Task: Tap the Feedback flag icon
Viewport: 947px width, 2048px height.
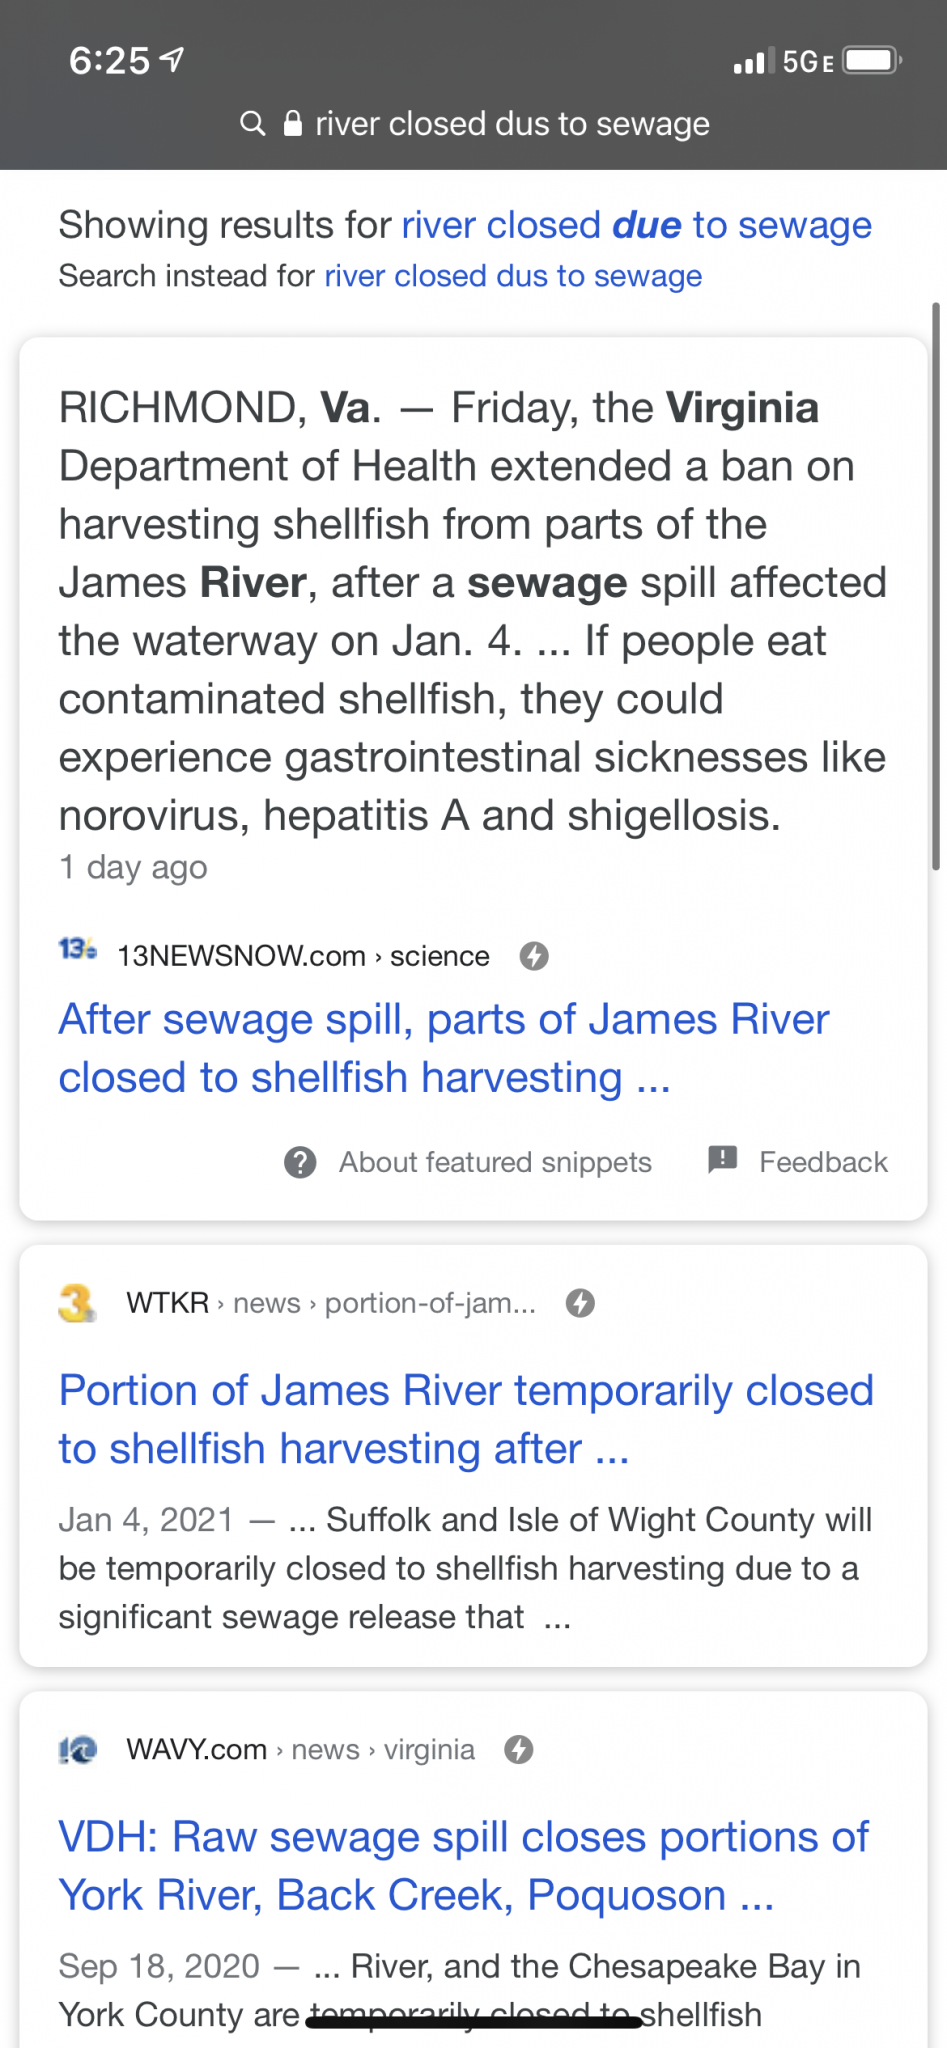Action: [x=722, y=1160]
